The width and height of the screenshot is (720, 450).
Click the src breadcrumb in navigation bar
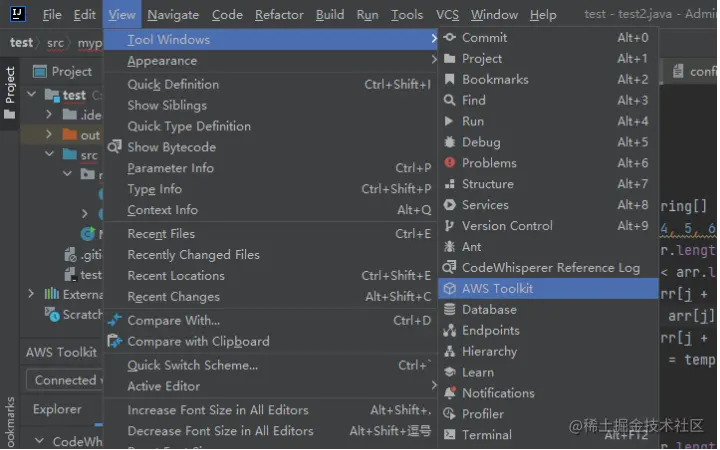[x=55, y=43]
